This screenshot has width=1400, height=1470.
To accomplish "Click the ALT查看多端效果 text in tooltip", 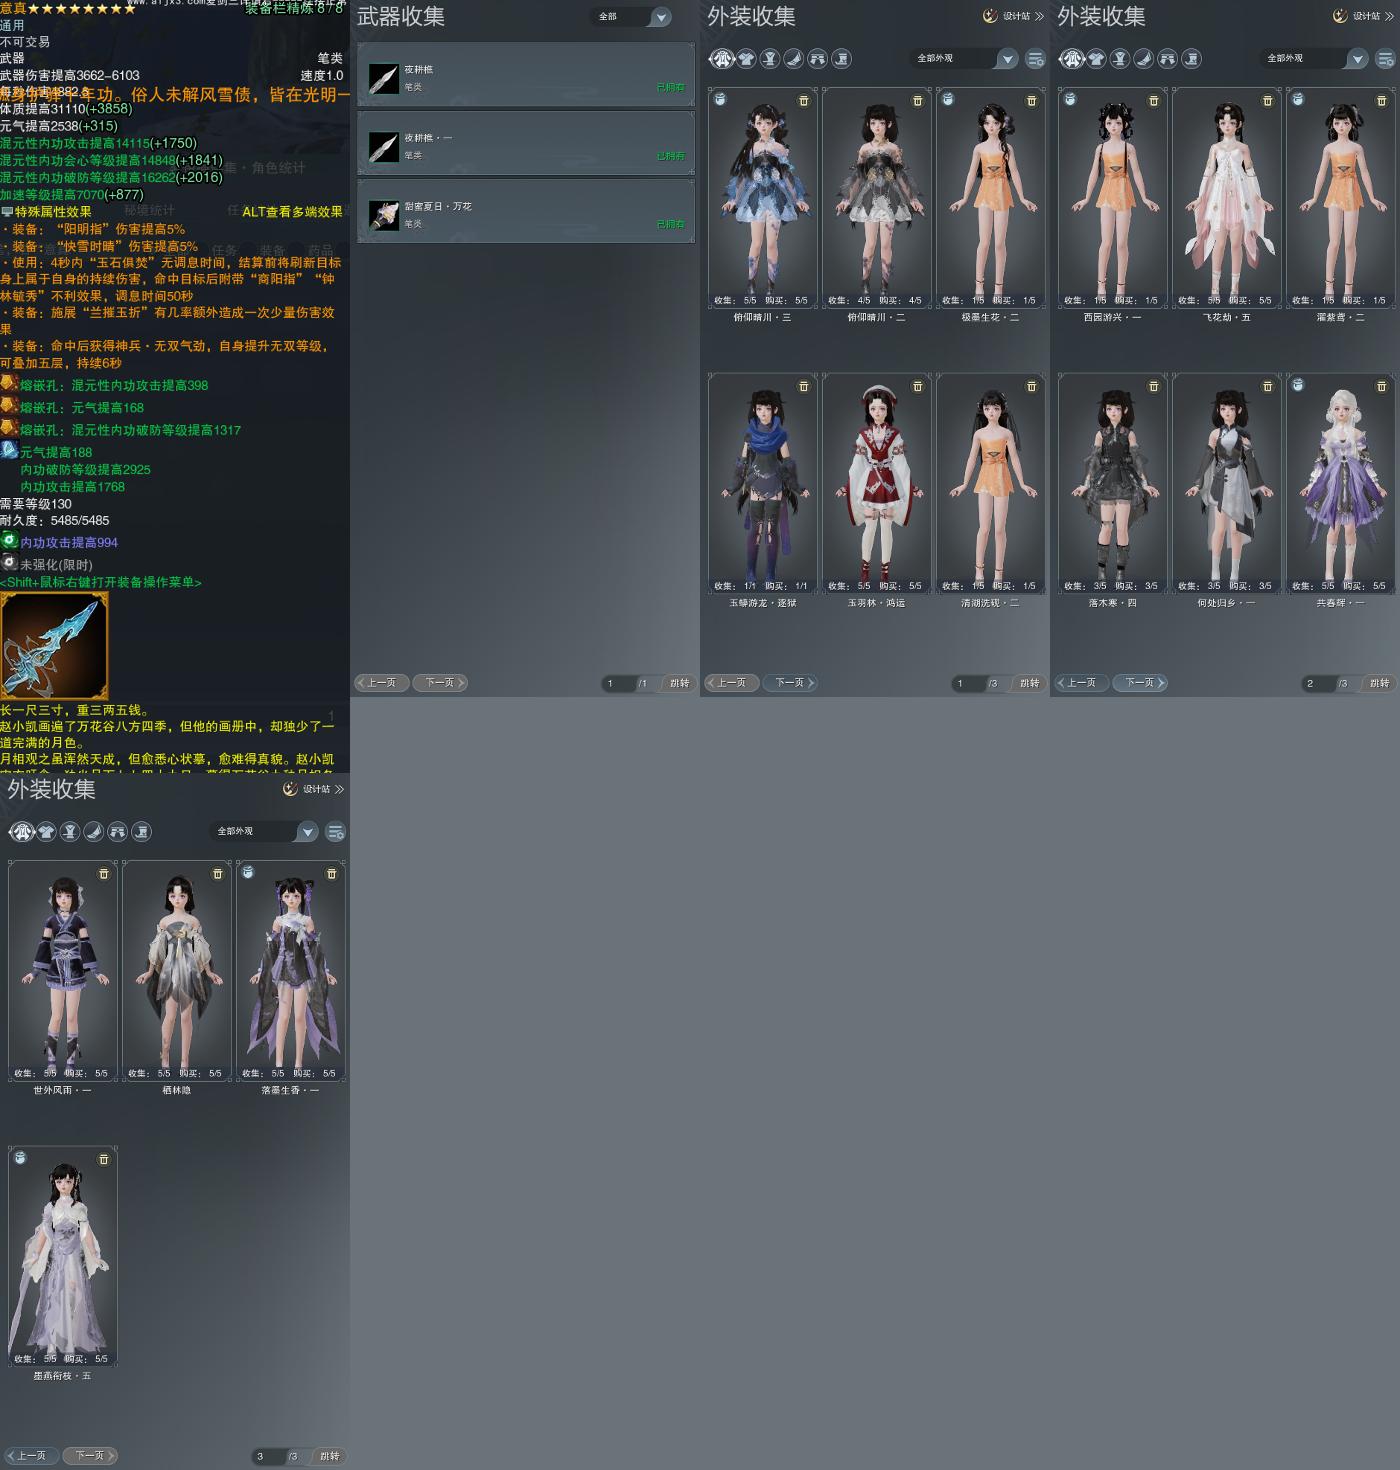I will pyautogui.click(x=292, y=212).
